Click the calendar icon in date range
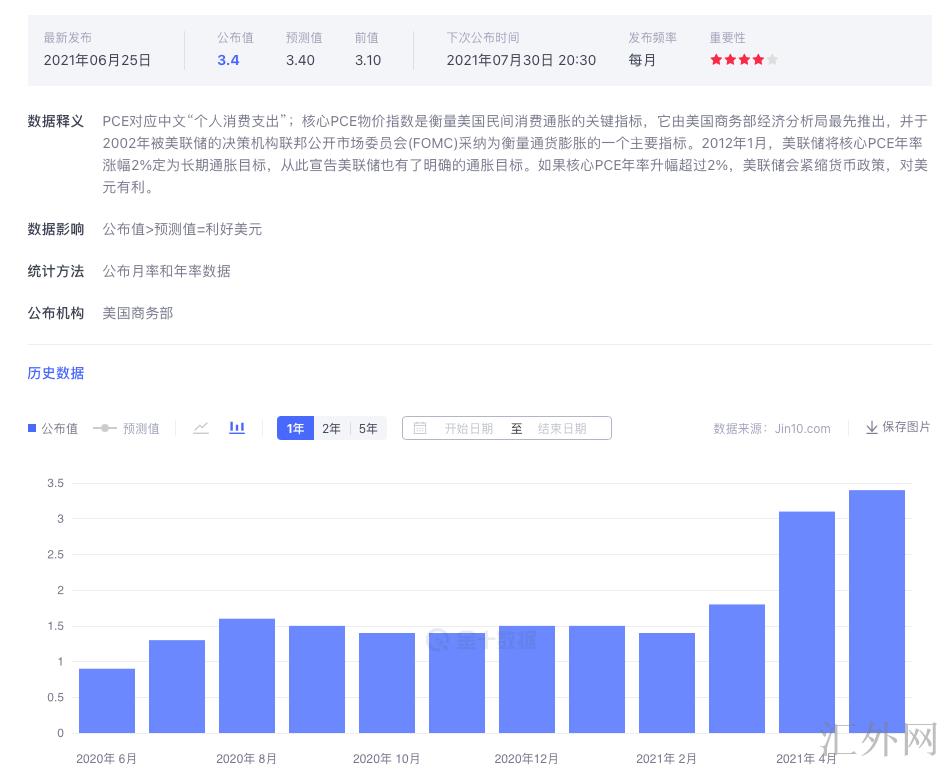The height and width of the screenshot is (769, 948). click(420, 428)
